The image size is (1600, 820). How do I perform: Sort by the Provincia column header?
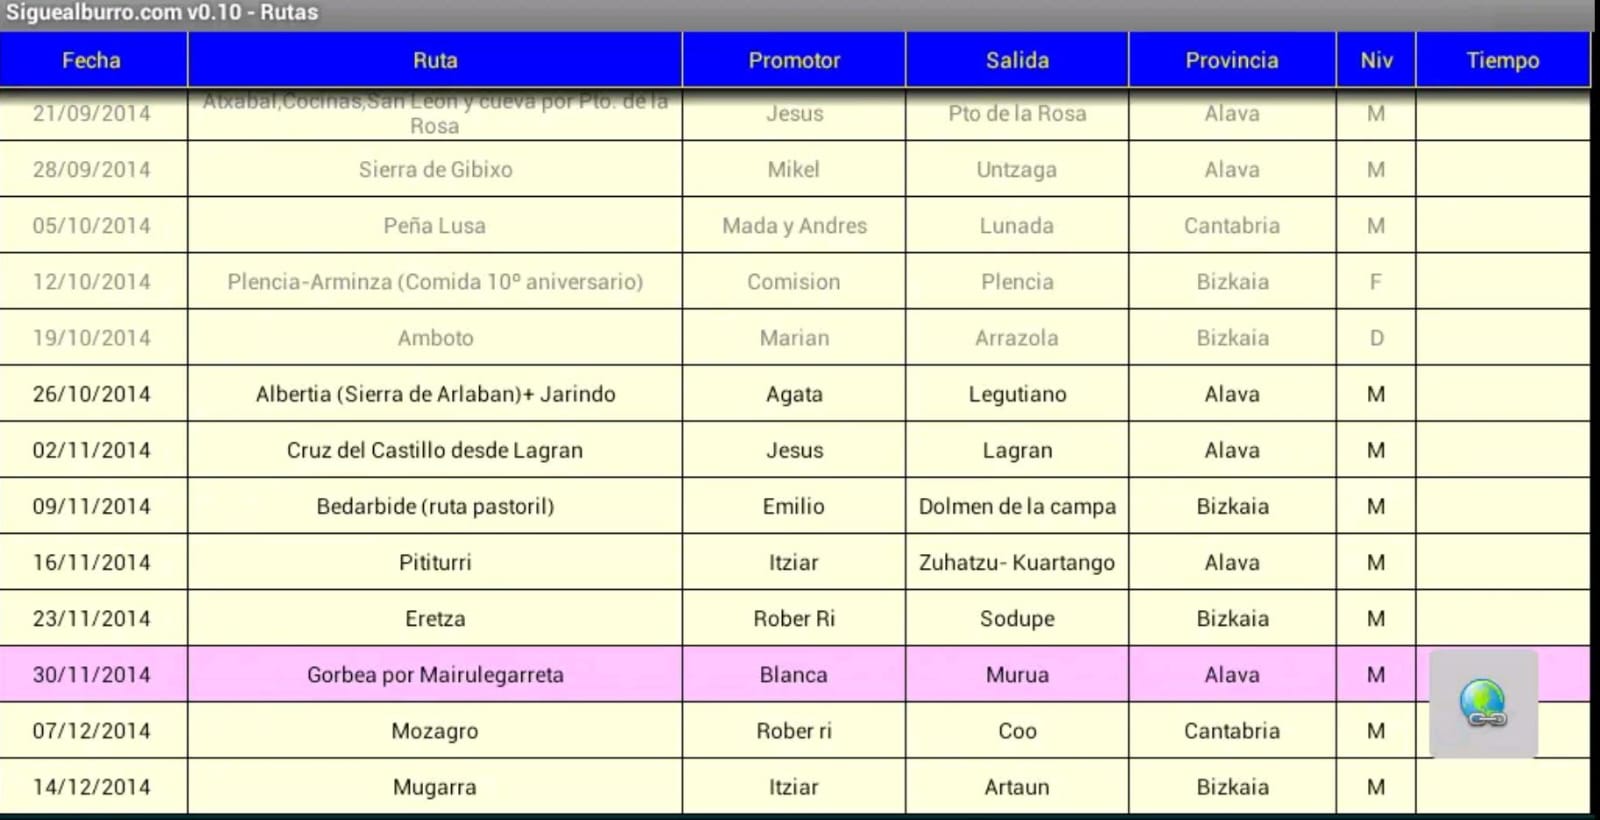(x=1232, y=60)
